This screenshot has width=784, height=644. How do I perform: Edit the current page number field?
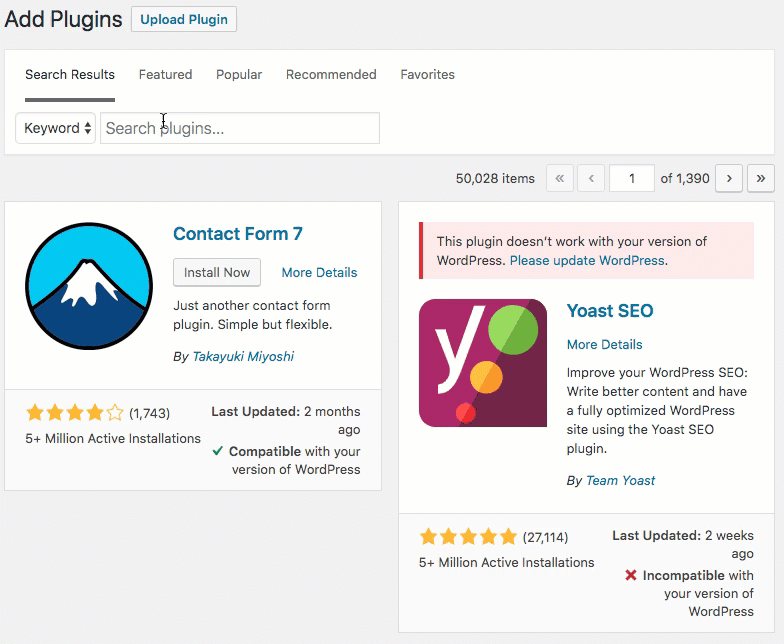coord(632,178)
